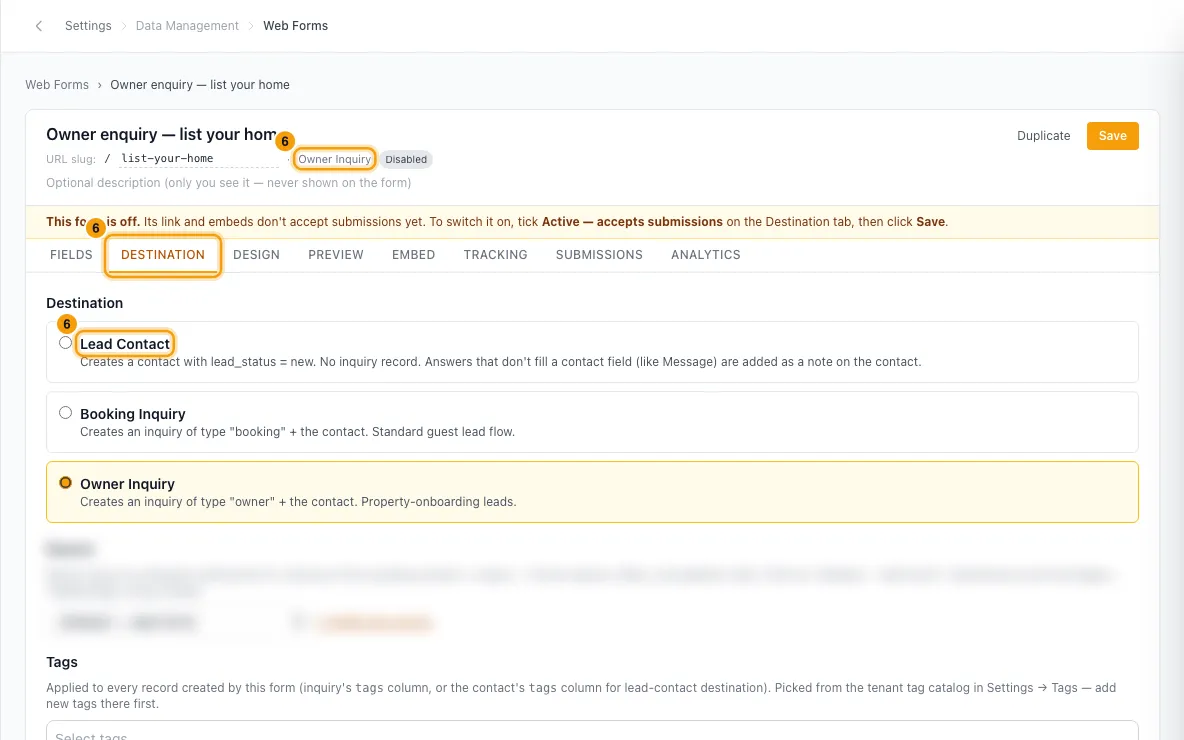Switch to the Design tab

257,255
